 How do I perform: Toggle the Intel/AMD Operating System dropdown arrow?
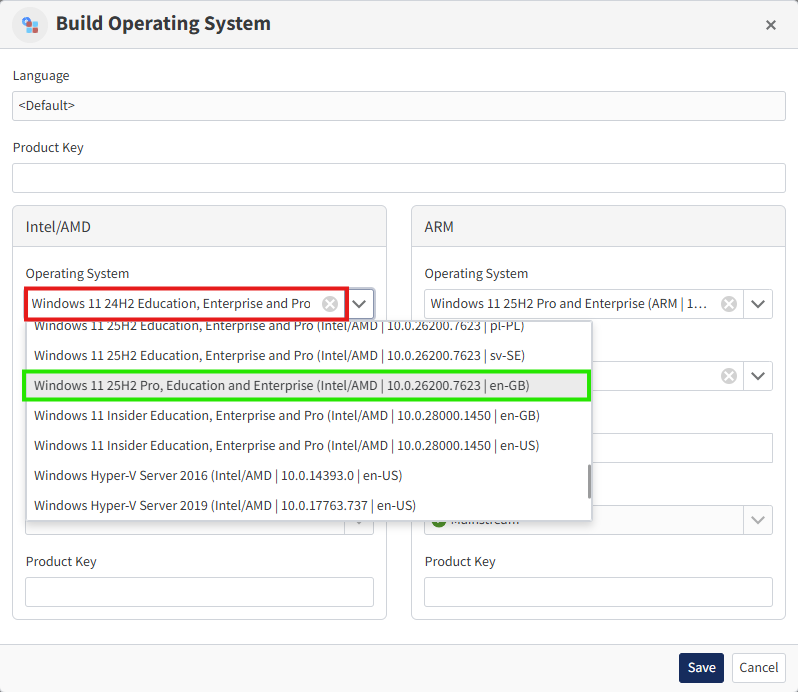[x=360, y=304]
